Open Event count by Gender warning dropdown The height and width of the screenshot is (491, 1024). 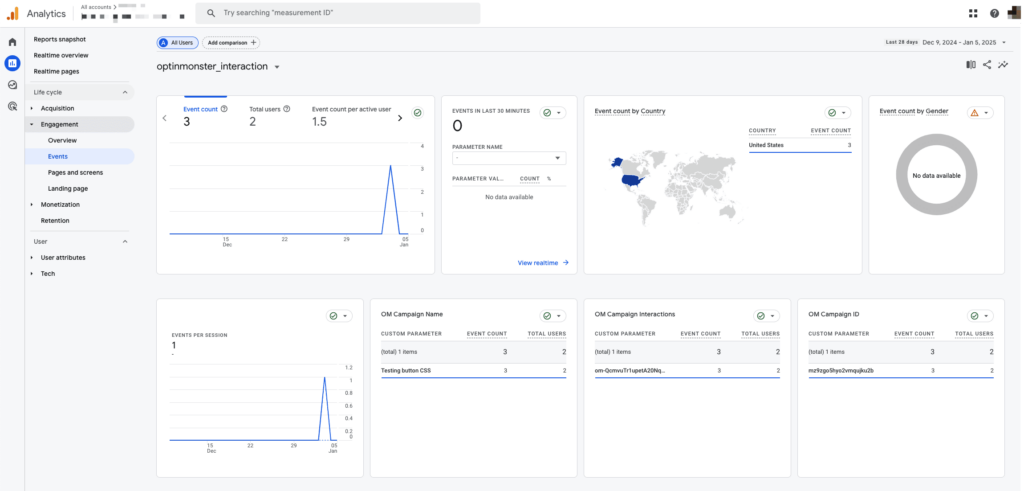point(980,113)
